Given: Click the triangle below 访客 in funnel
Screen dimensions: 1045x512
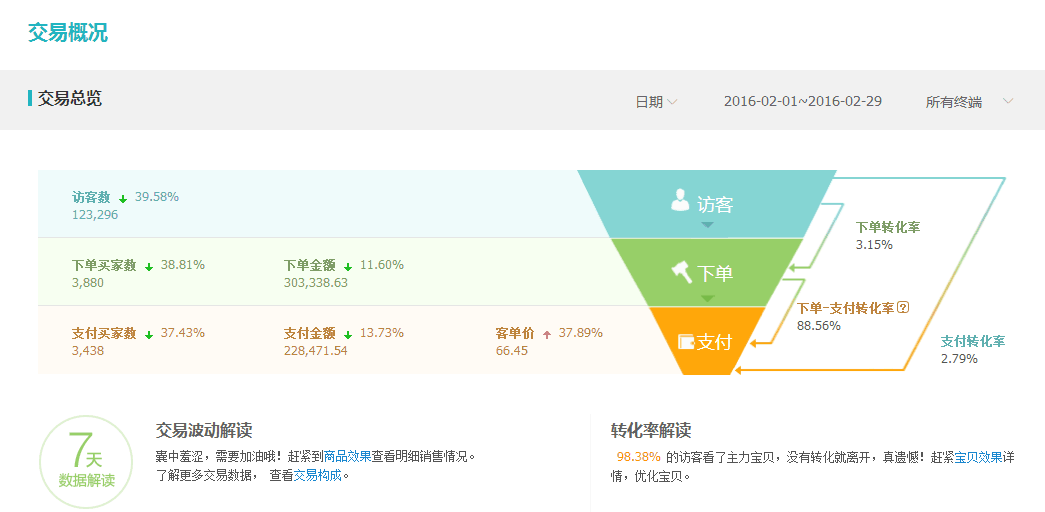Looking at the screenshot, I should (707, 225).
